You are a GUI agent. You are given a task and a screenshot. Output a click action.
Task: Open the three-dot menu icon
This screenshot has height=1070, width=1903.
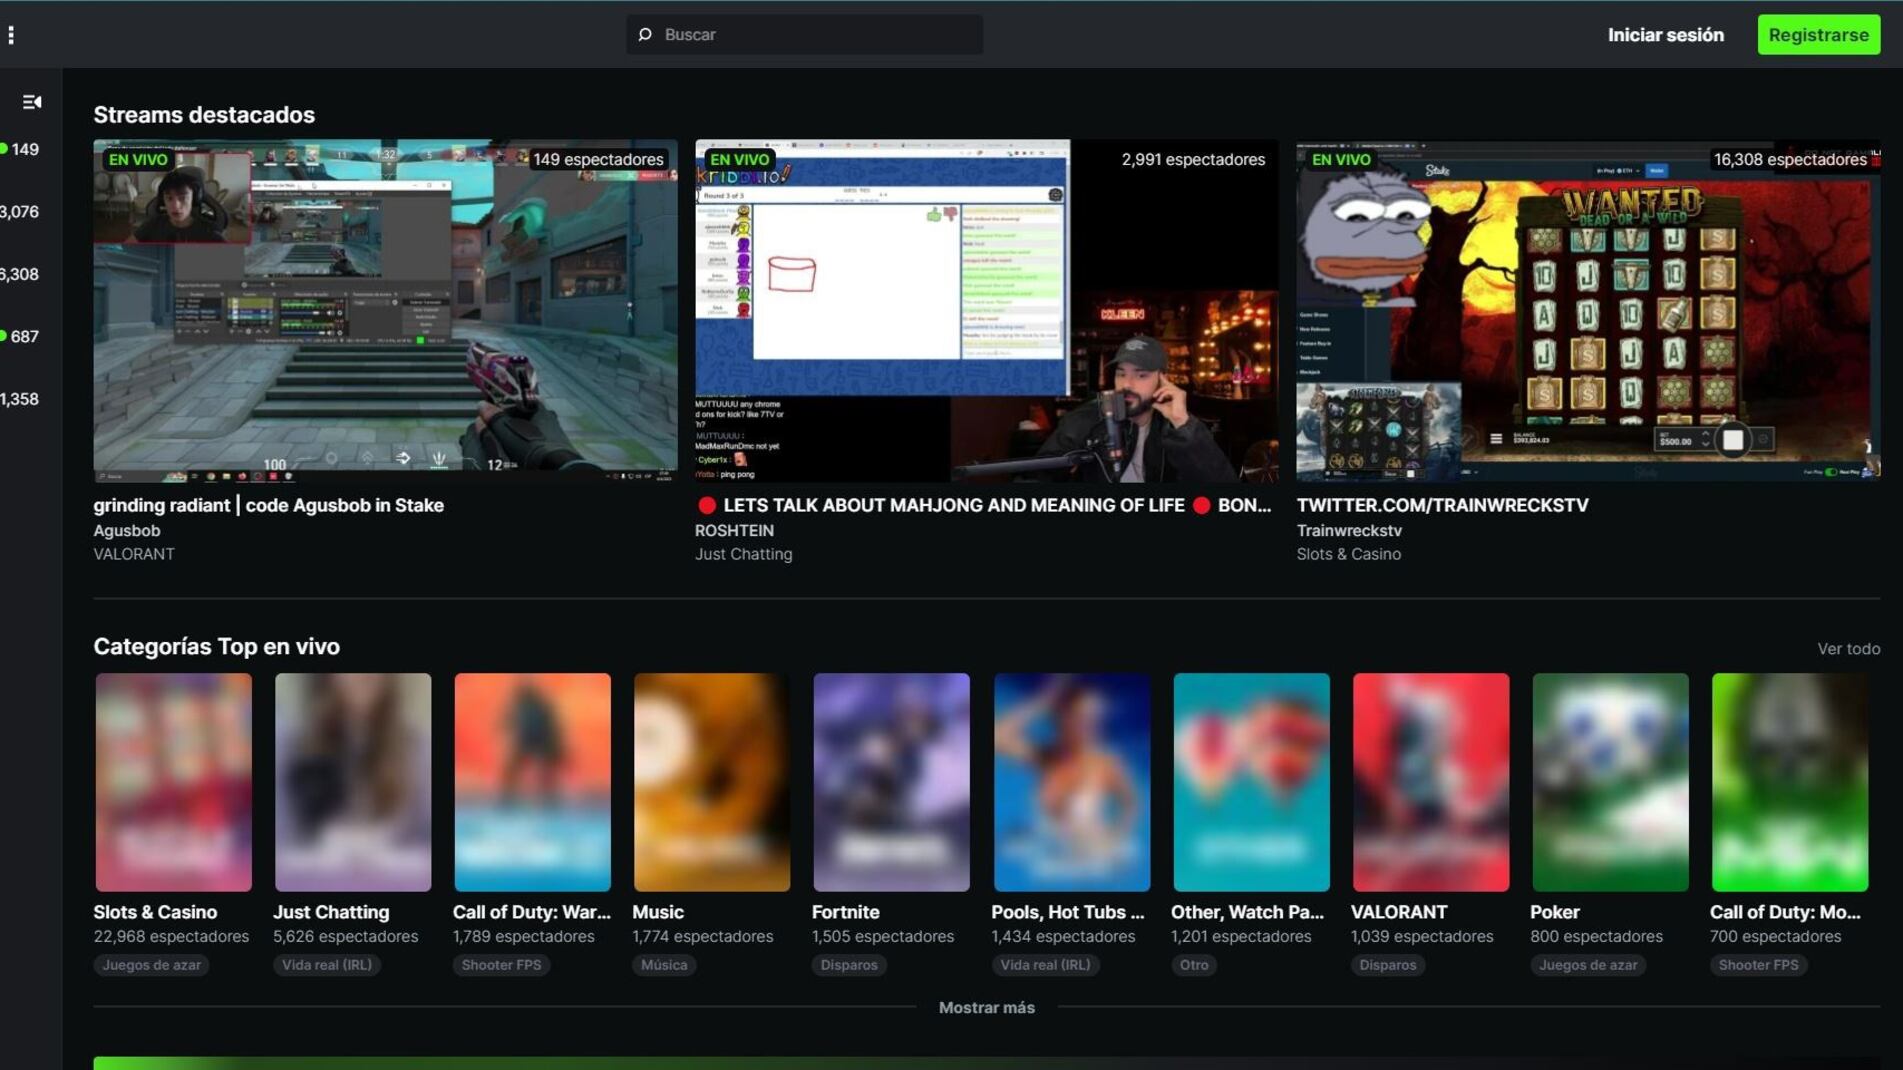[11, 35]
